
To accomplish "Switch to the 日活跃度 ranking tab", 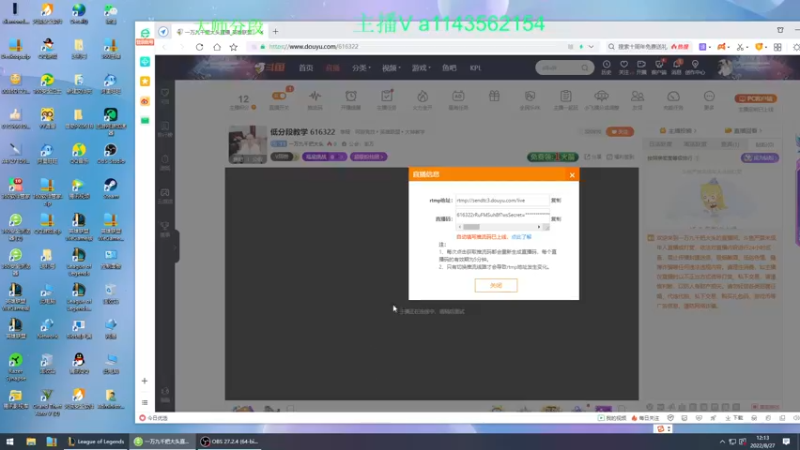I will pyautogui.click(x=660, y=144).
